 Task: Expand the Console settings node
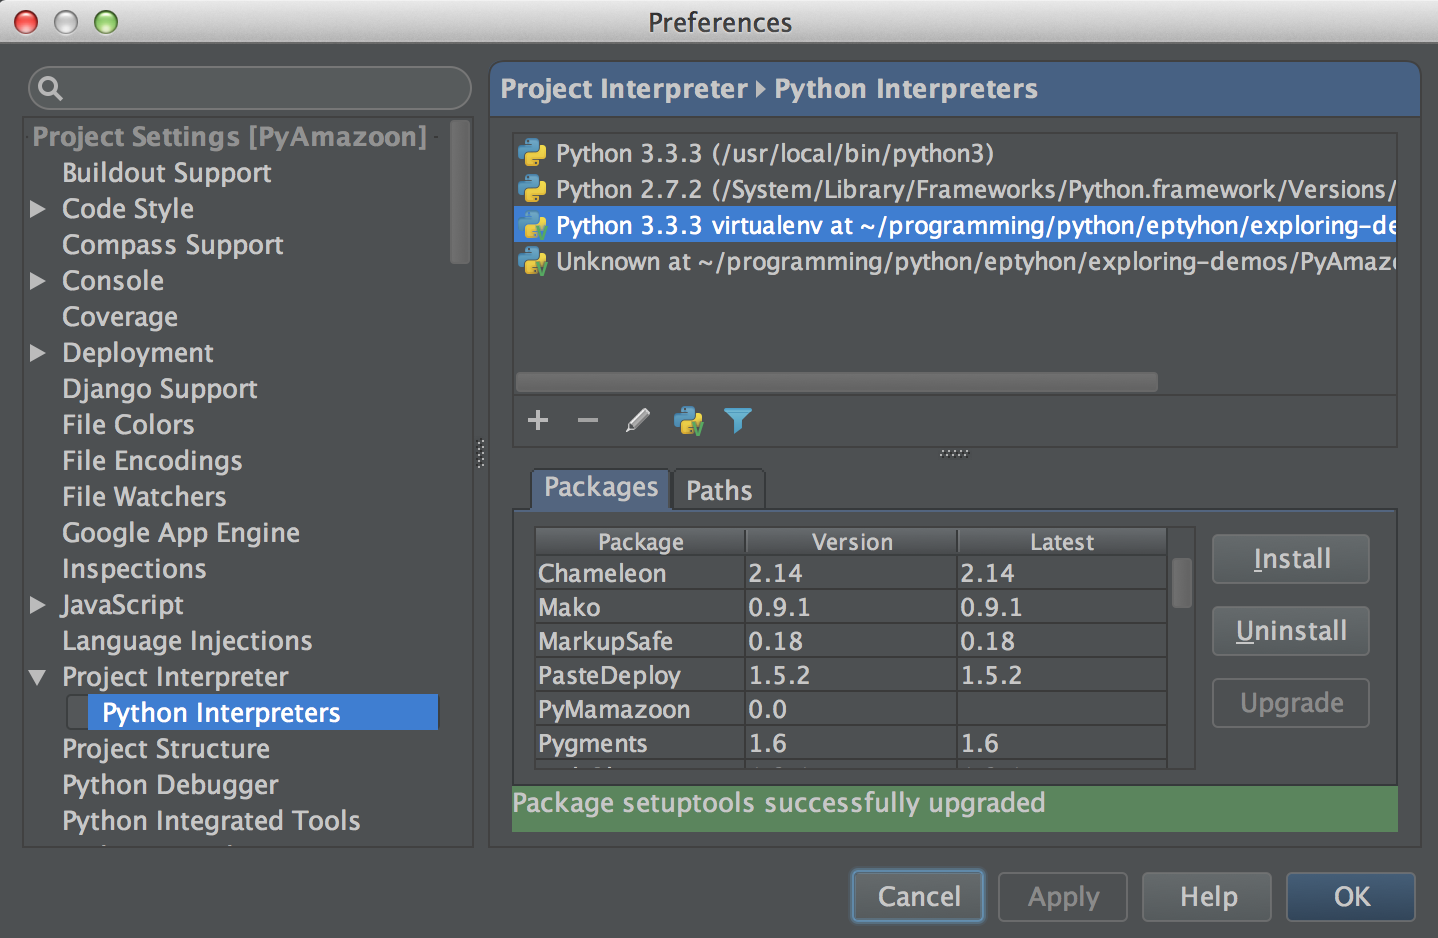point(38,281)
